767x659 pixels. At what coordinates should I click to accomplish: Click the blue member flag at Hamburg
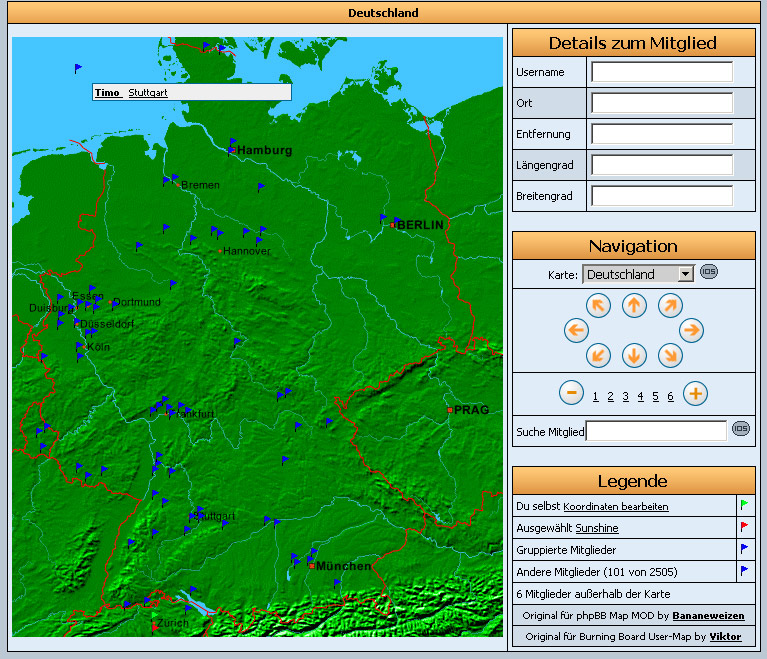[x=234, y=143]
